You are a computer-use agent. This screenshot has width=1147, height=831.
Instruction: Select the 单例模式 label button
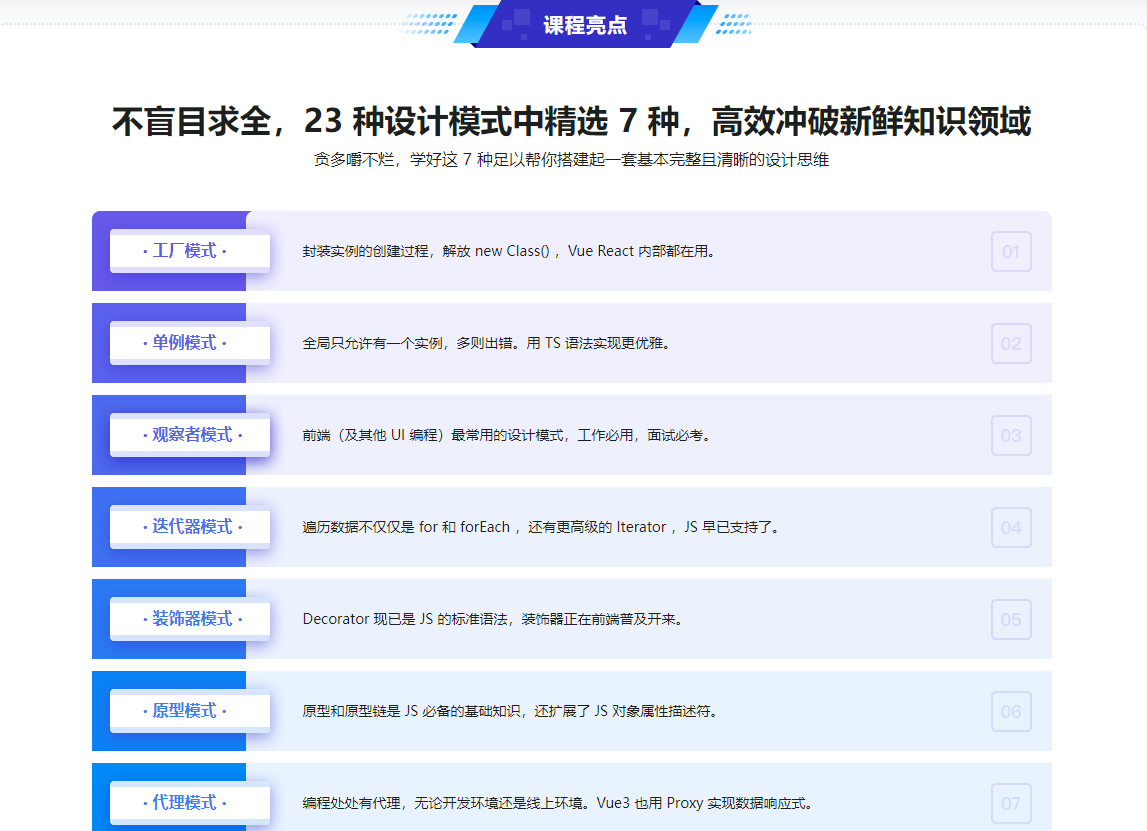coord(189,343)
